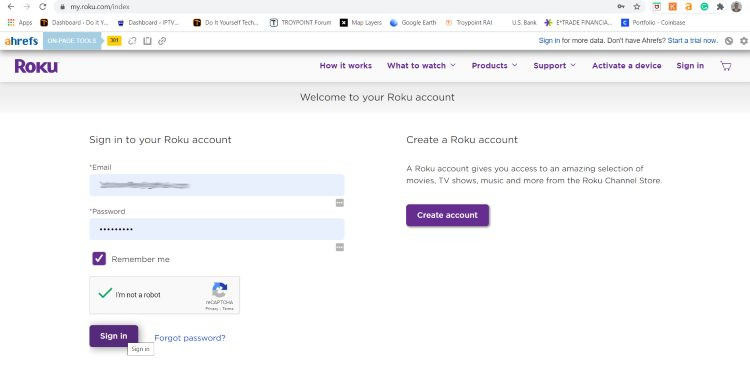
Task: Click the browser forward arrow
Action: [27, 7]
